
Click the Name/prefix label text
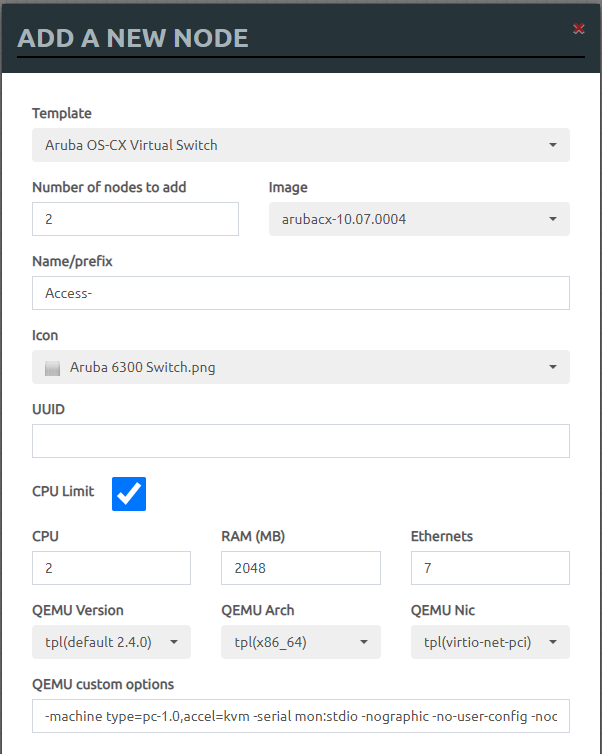(72, 261)
